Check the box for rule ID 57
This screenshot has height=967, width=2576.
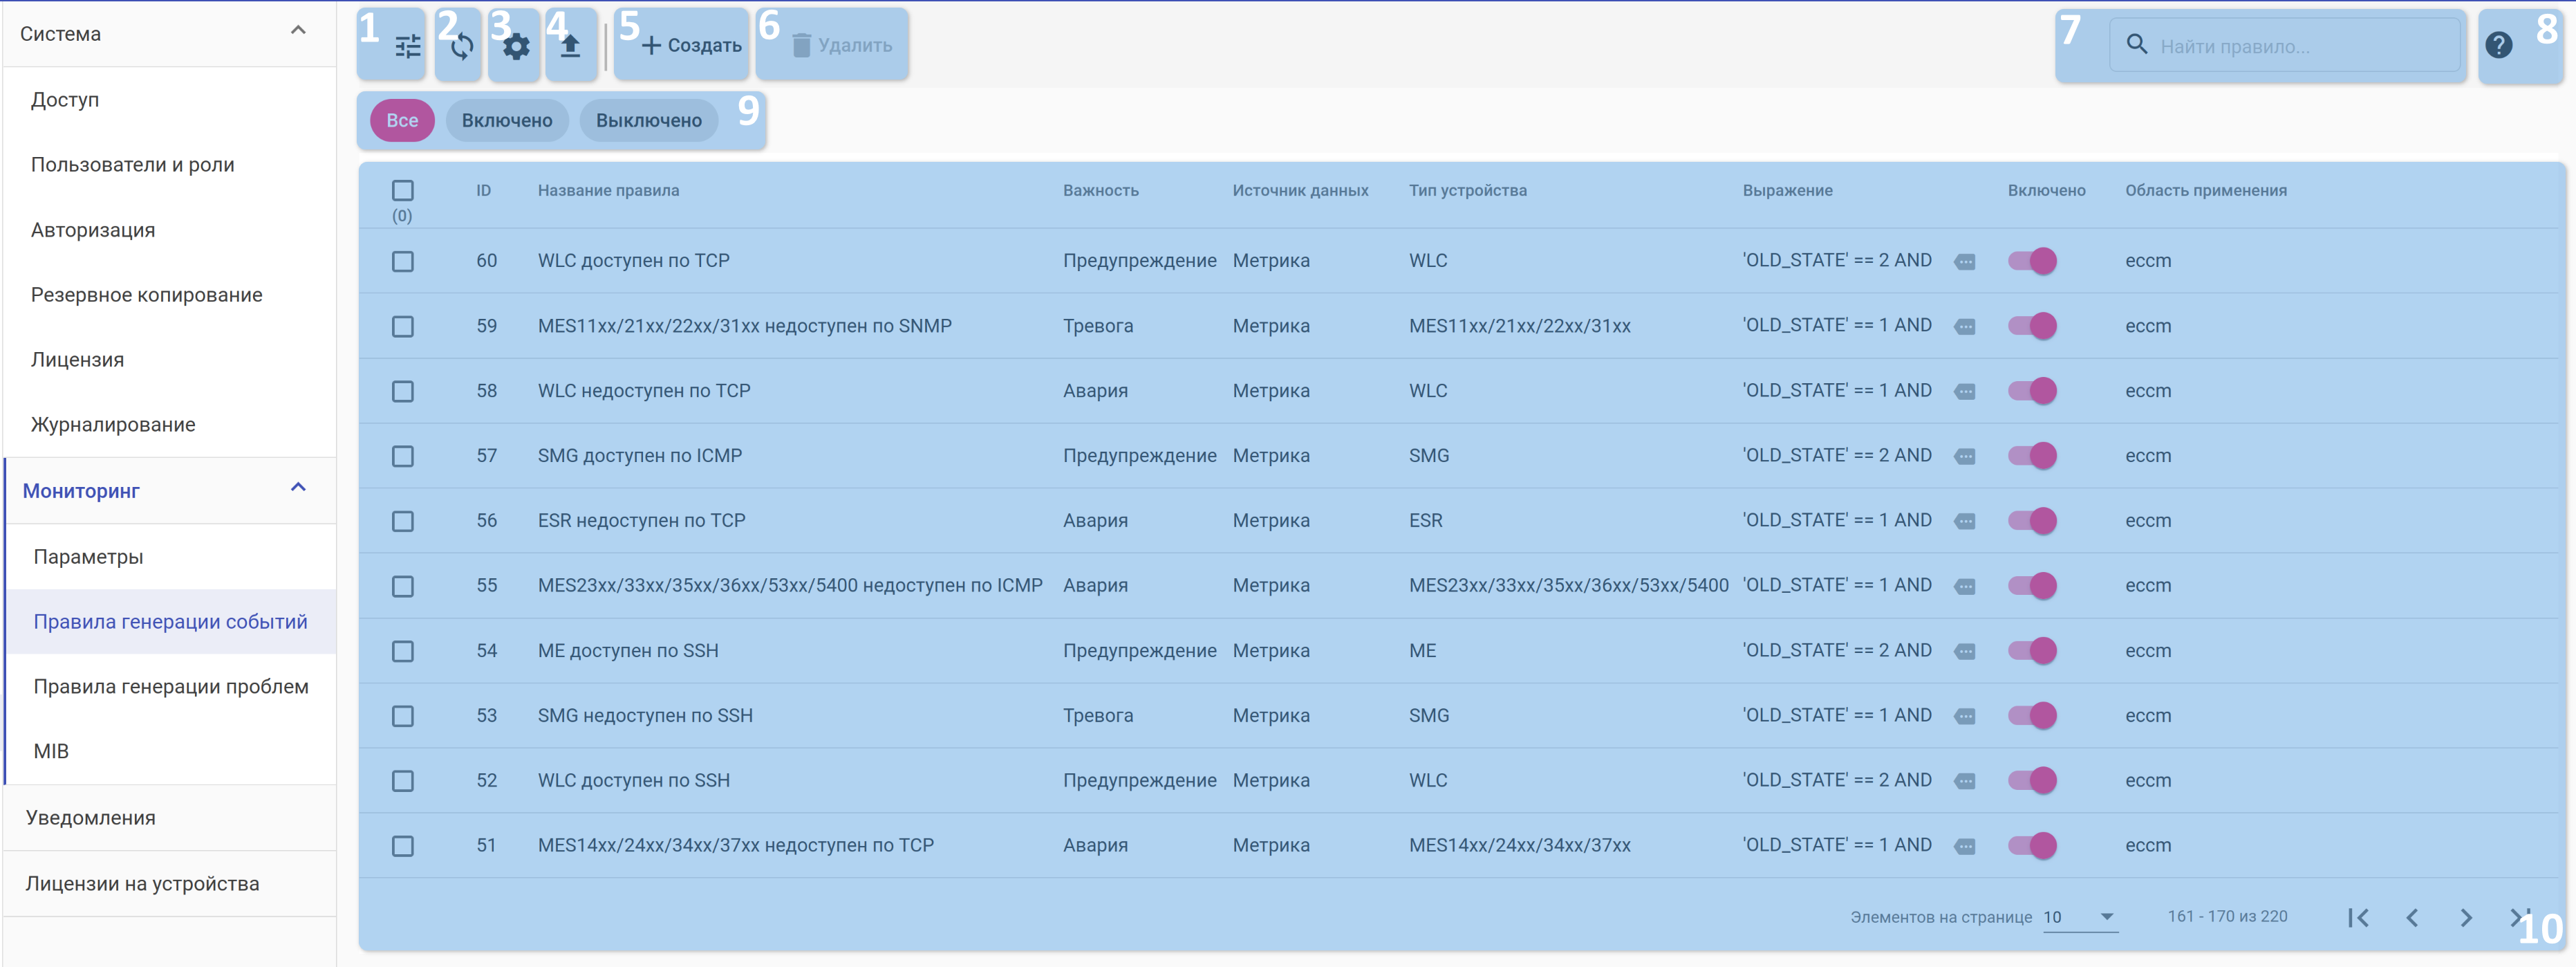click(403, 456)
